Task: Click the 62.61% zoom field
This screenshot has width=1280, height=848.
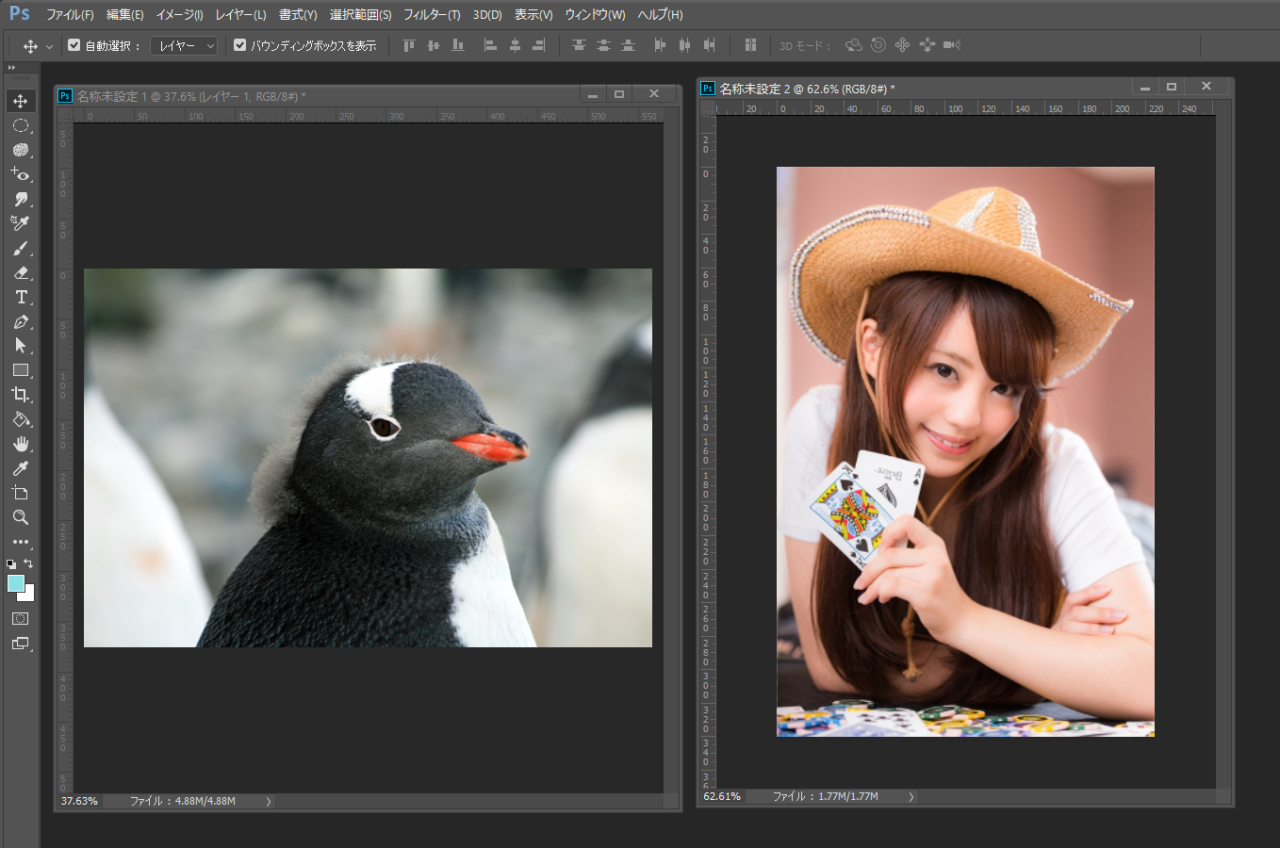Action: click(722, 796)
